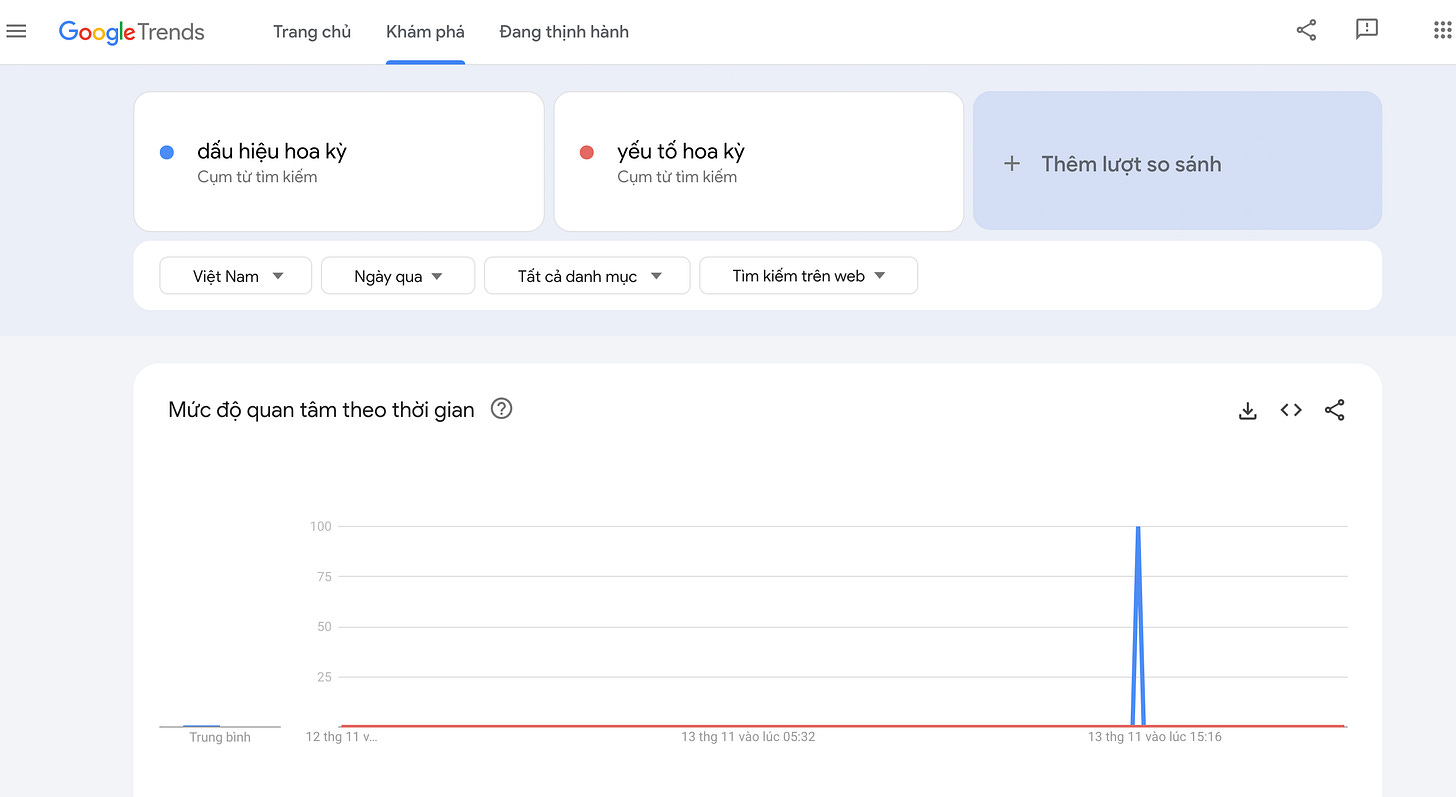This screenshot has height=797, width=1456.
Task: Click the 100 y-axis value
Action: pos(321,526)
